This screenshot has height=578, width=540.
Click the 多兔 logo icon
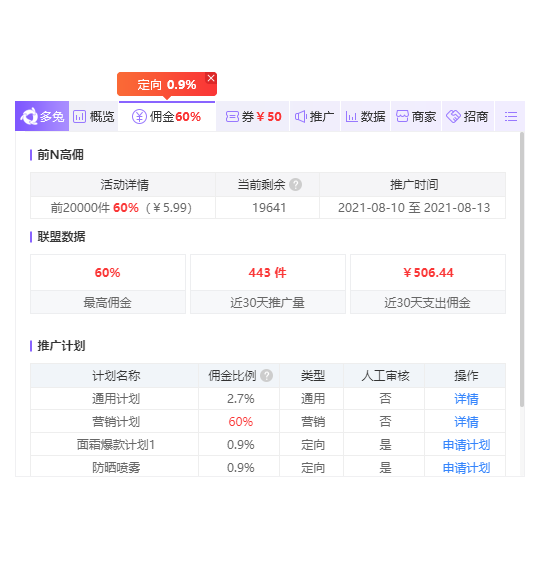[29, 116]
